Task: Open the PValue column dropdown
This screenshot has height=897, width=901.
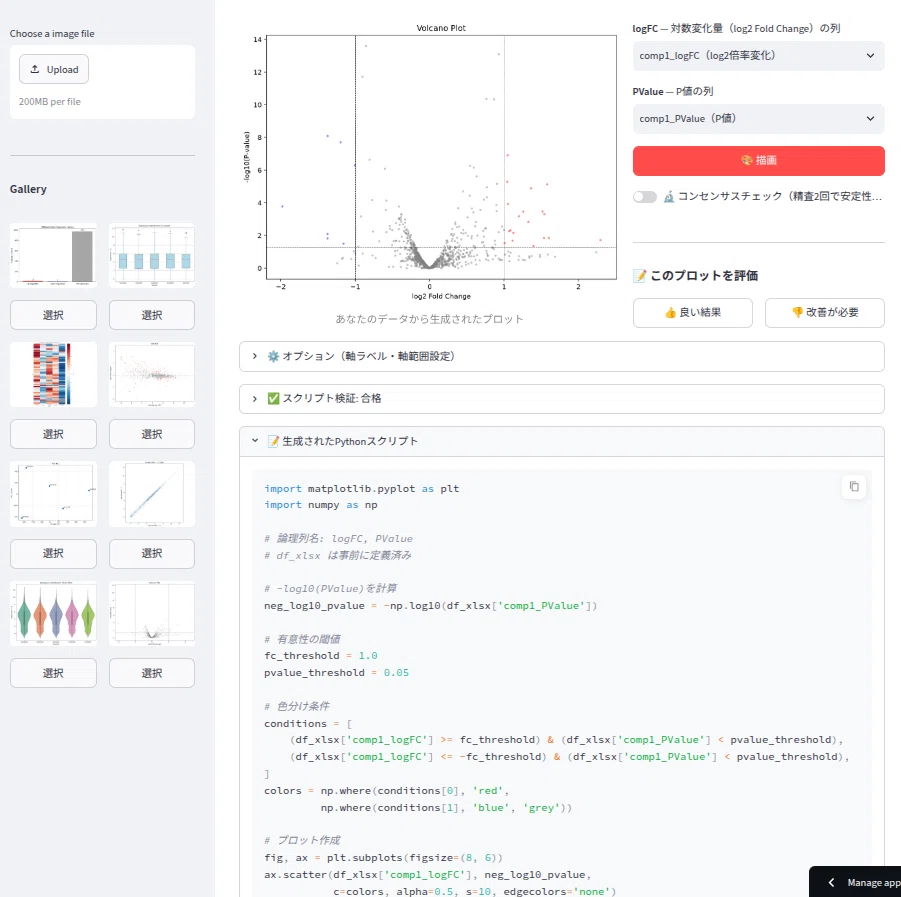Action: click(758, 118)
